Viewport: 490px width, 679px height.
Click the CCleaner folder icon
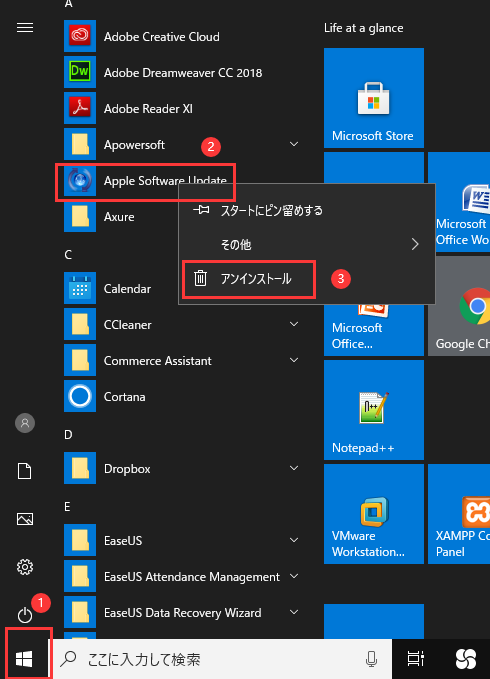pos(80,324)
